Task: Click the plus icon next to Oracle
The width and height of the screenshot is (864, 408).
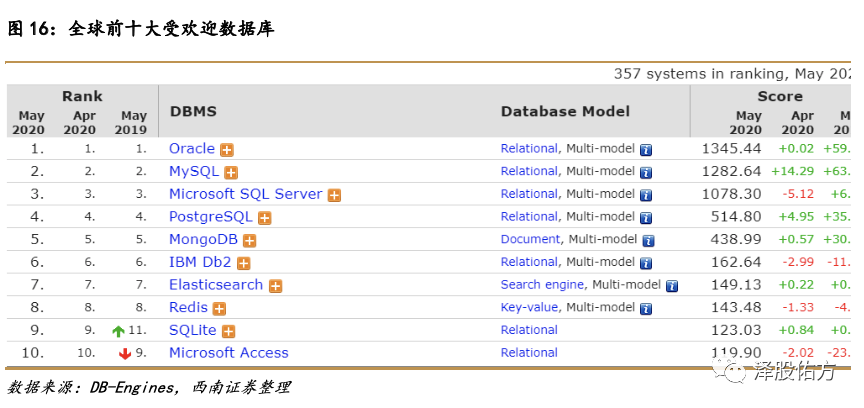Action: click(226, 150)
